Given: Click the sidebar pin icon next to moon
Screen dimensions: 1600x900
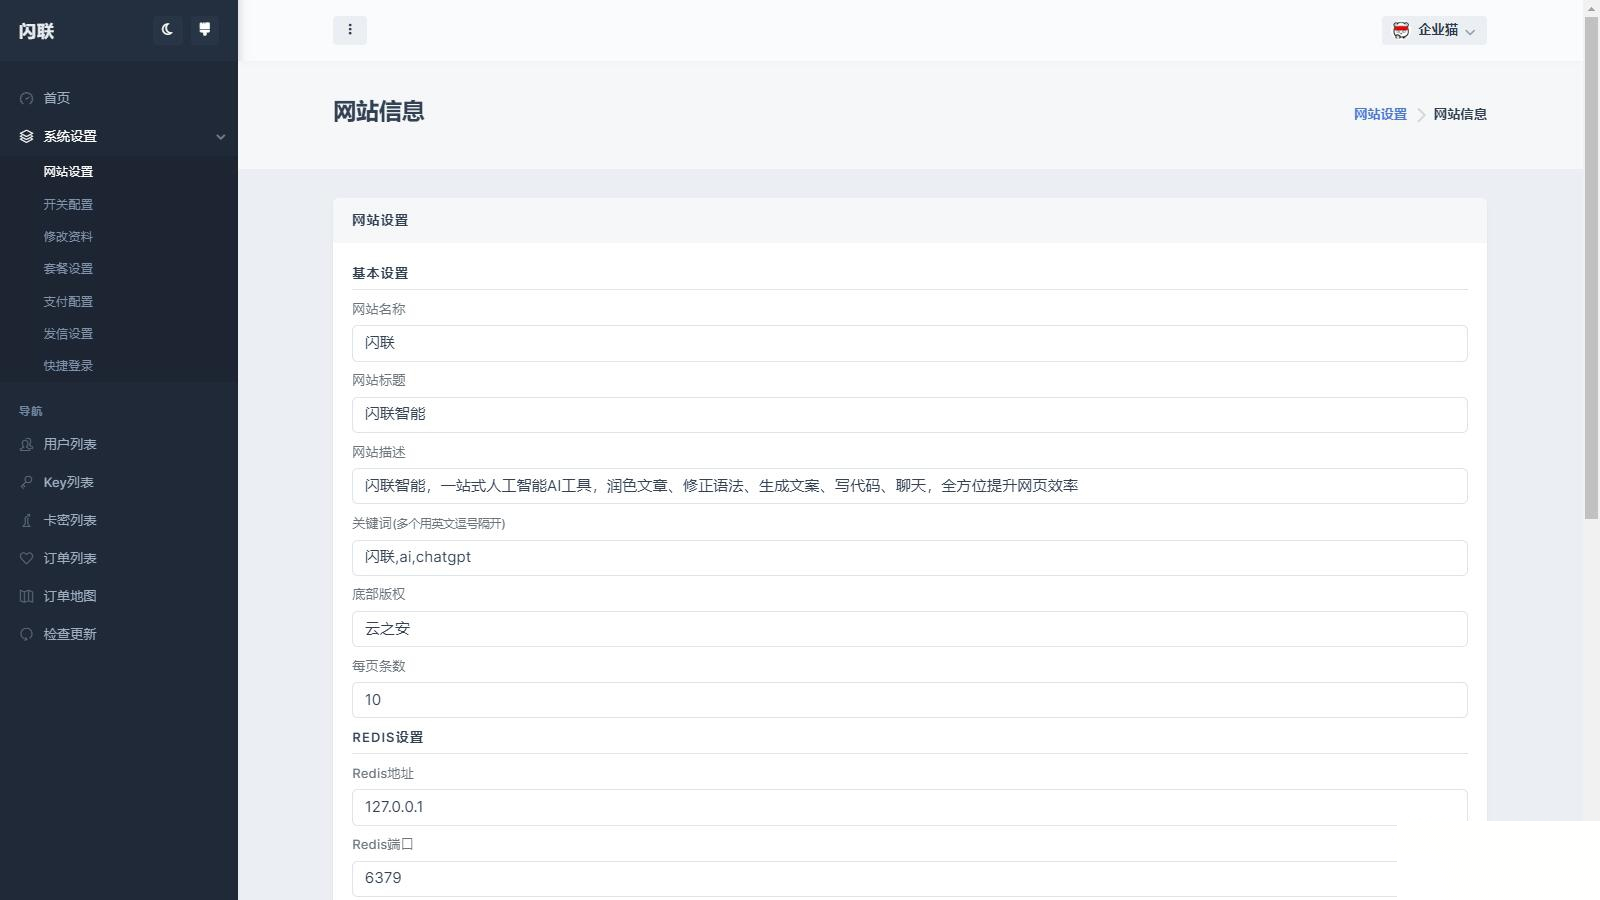Looking at the screenshot, I should 204,30.
